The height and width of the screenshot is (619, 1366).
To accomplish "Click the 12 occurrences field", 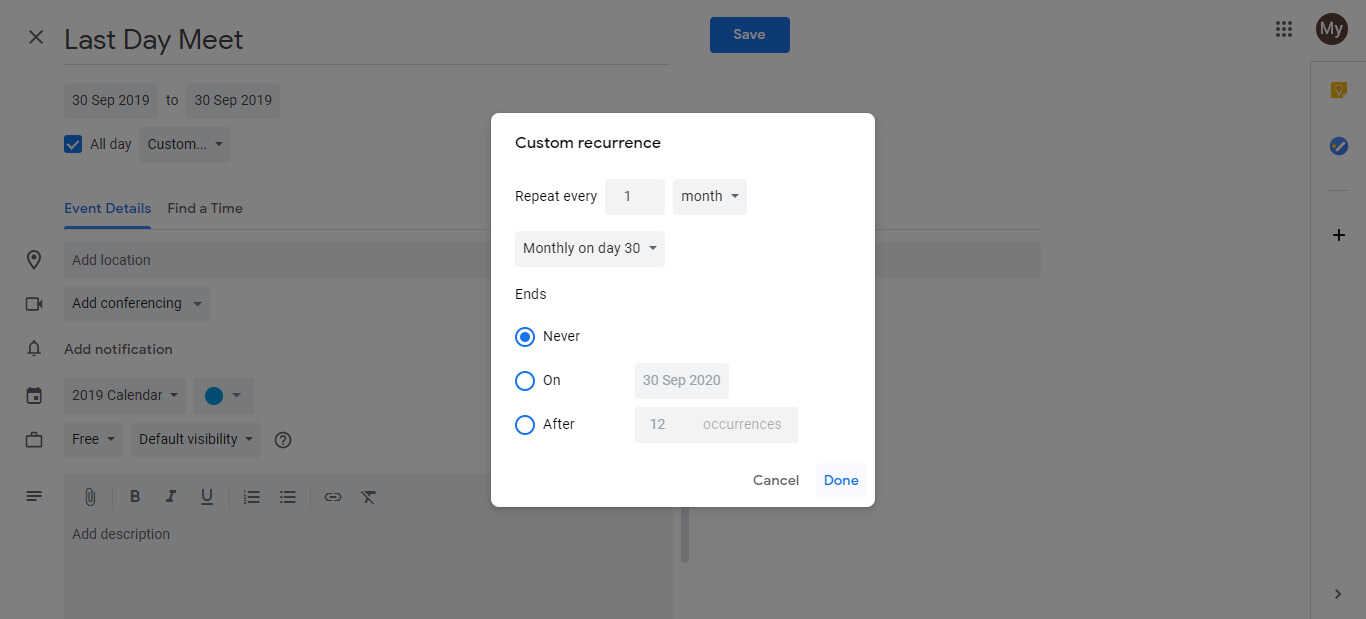I will (716, 424).
